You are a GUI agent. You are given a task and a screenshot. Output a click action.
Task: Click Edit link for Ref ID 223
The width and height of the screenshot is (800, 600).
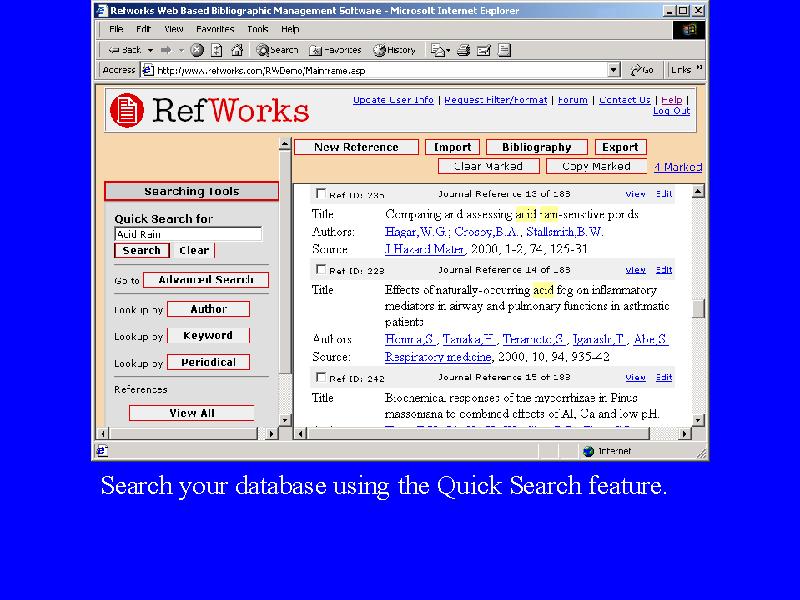click(664, 269)
